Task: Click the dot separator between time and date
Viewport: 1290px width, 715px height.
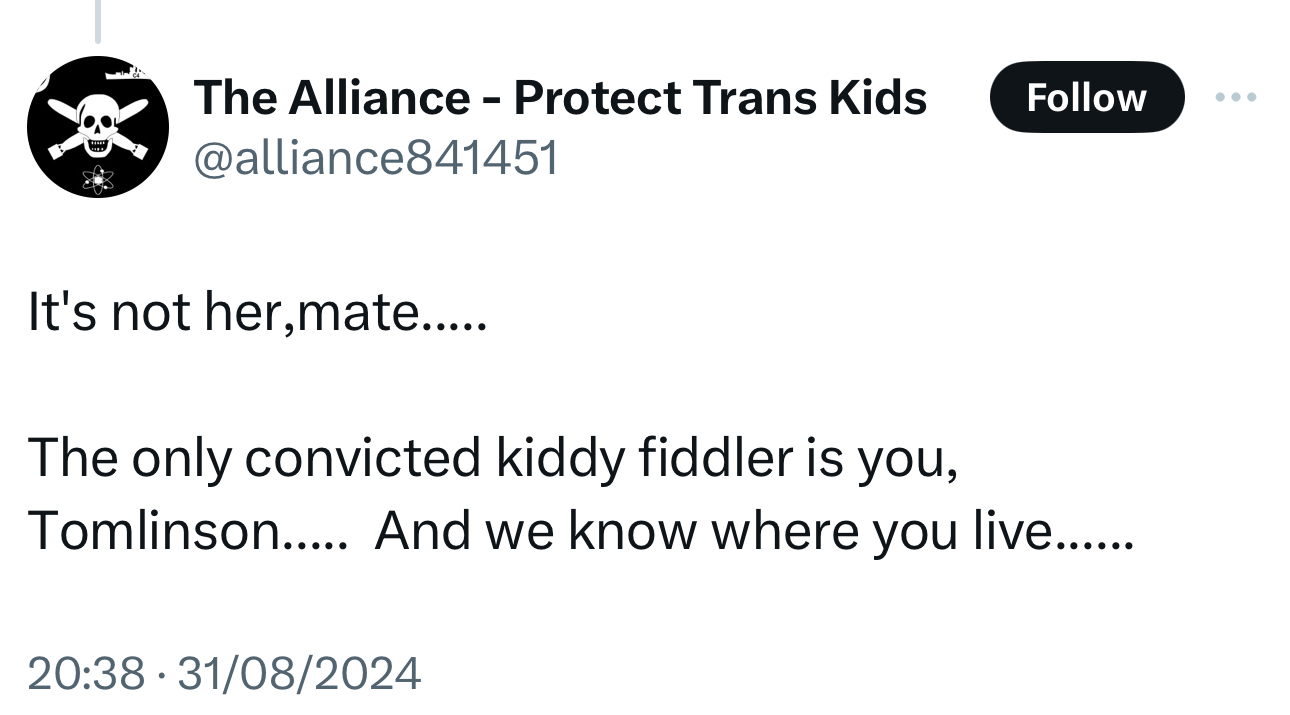Action: pos(161,673)
